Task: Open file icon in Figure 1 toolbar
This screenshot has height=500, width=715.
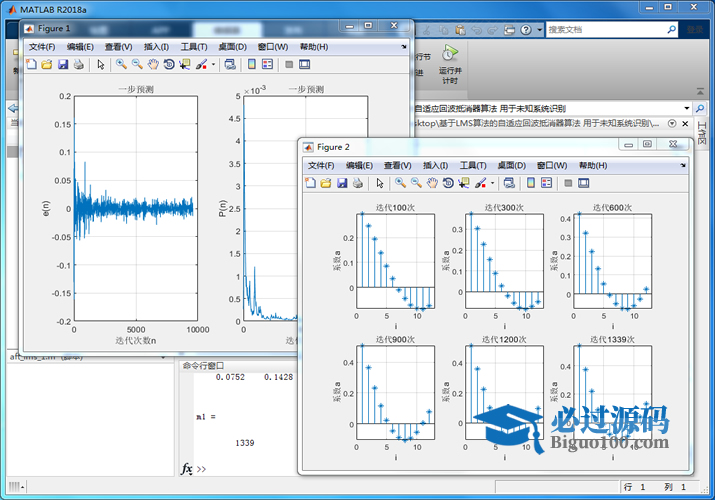Action: point(47,64)
